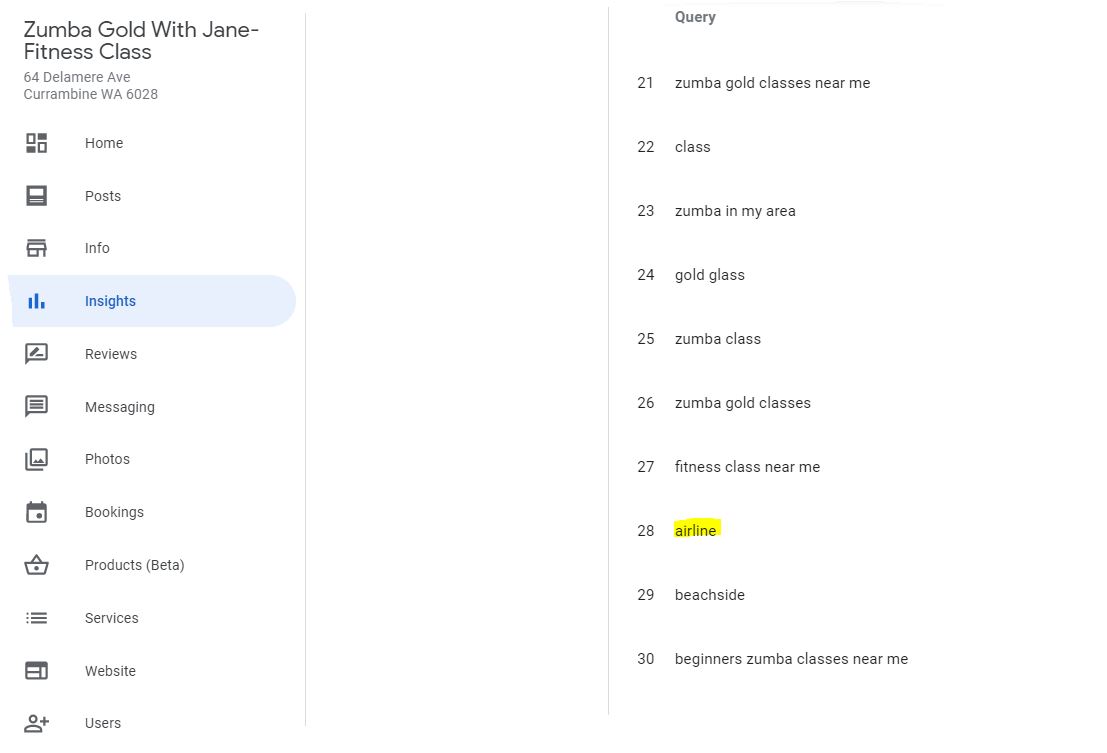Click the Home dashboard icon
This screenshot has width=1107, height=753.
(x=37, y=143)
